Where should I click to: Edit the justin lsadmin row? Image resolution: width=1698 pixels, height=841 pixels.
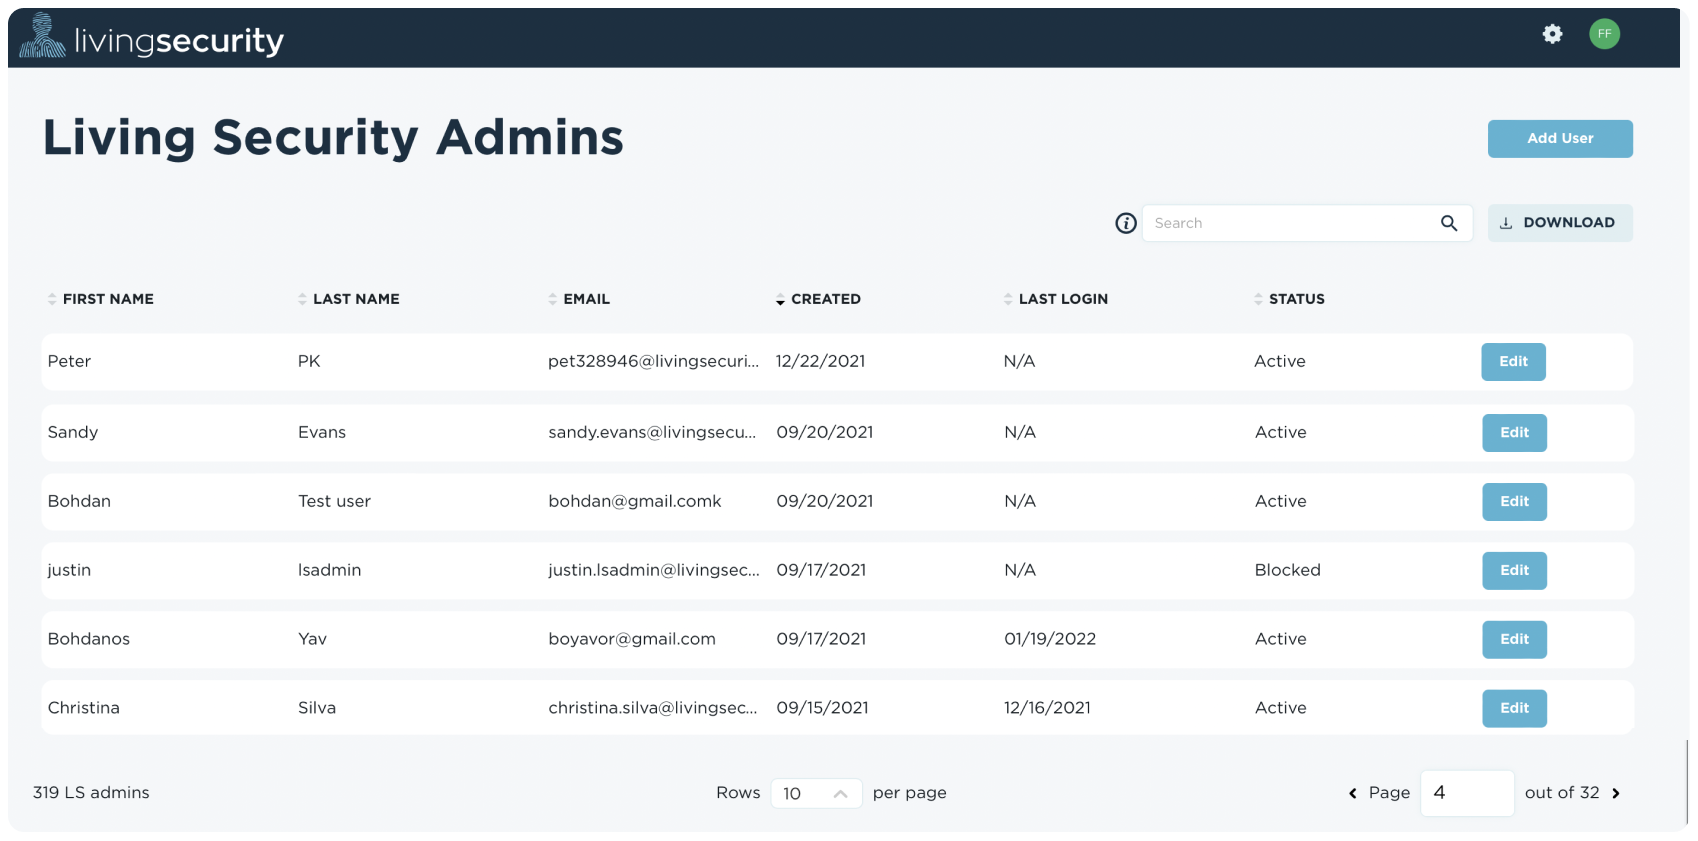pyautogui.click(x=1514, y=571)
